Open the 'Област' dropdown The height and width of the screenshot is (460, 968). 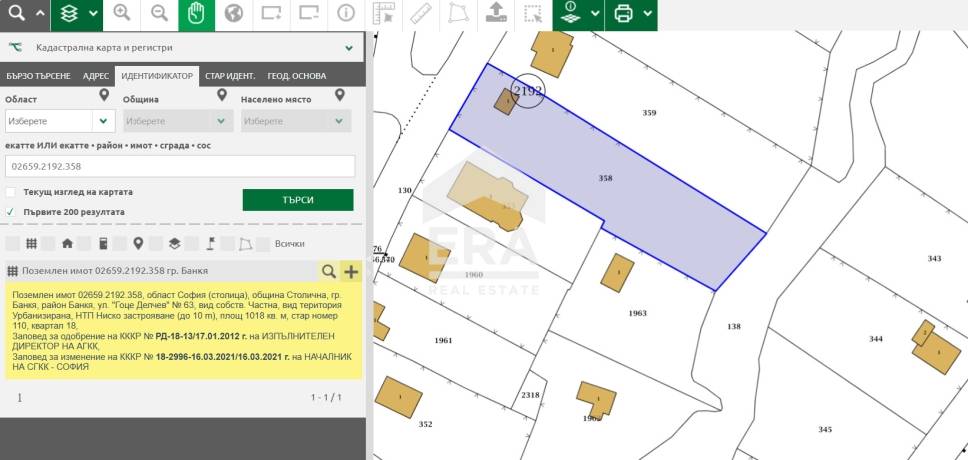[x=60, y=121]
